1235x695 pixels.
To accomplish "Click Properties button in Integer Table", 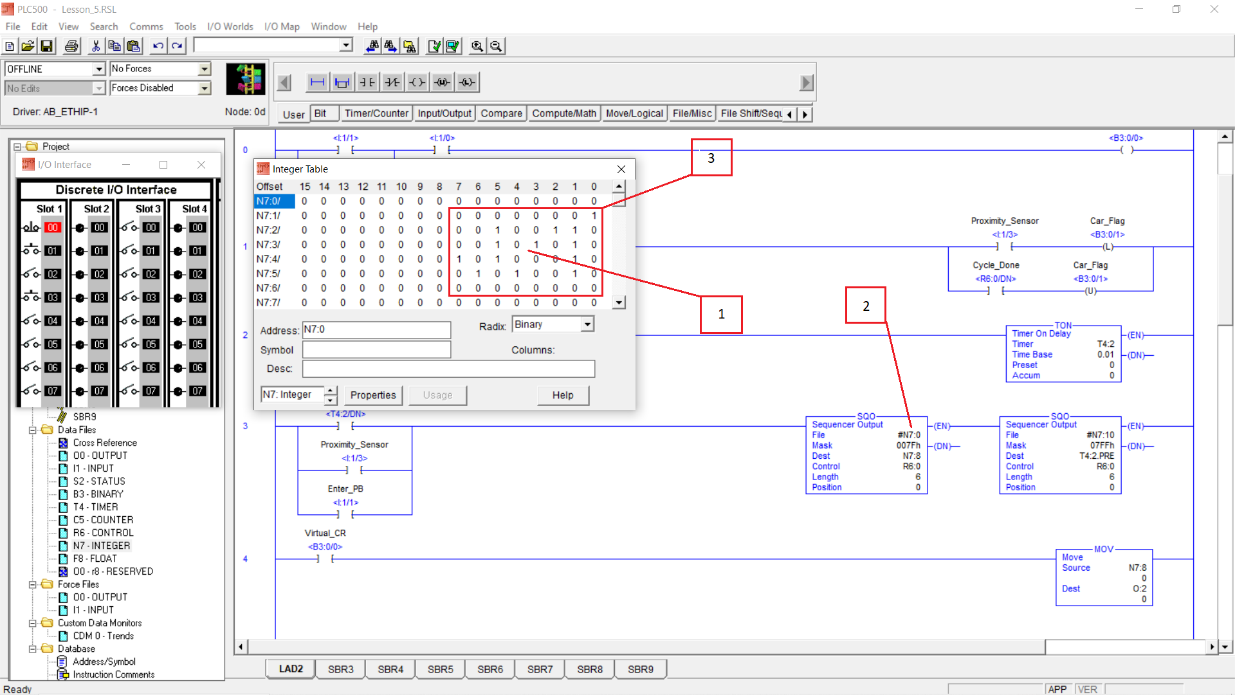I will coord(373,395).
